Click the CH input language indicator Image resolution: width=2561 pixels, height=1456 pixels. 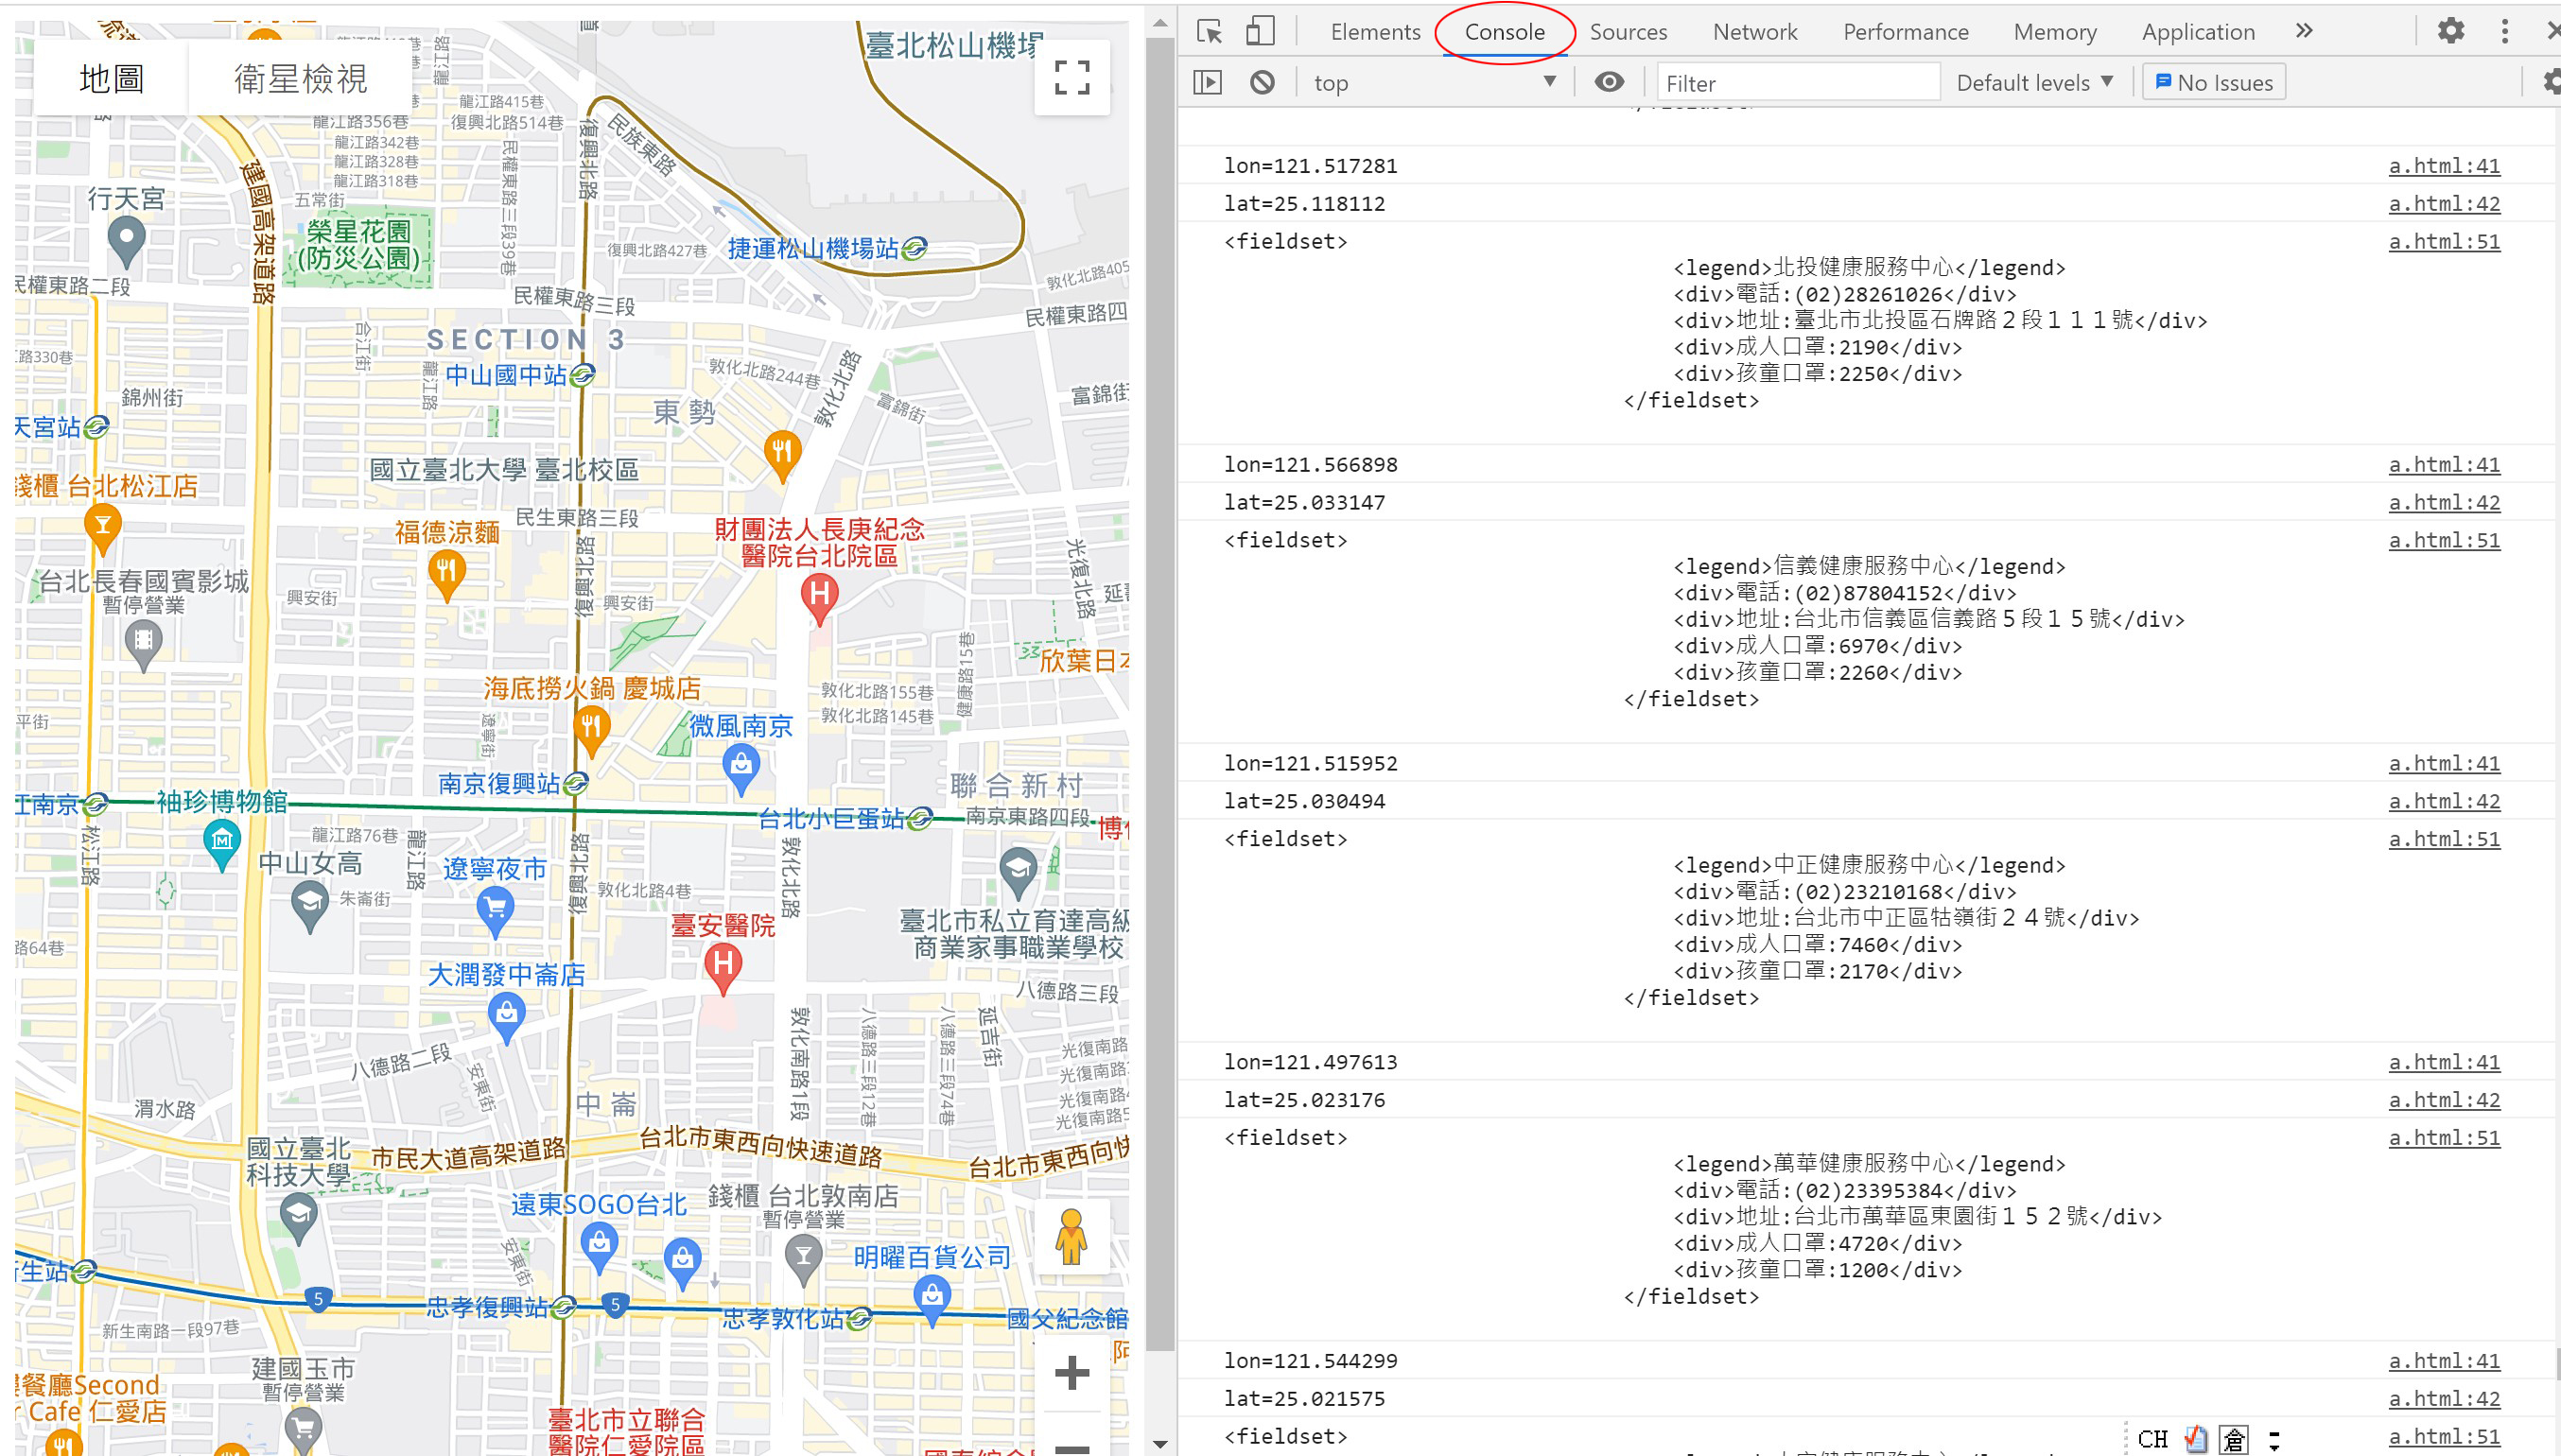(2153, 1439)
